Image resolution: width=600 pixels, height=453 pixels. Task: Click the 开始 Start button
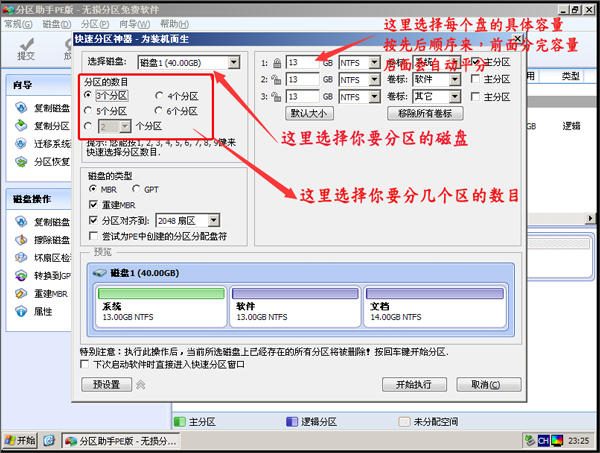(x=20, y=441)
